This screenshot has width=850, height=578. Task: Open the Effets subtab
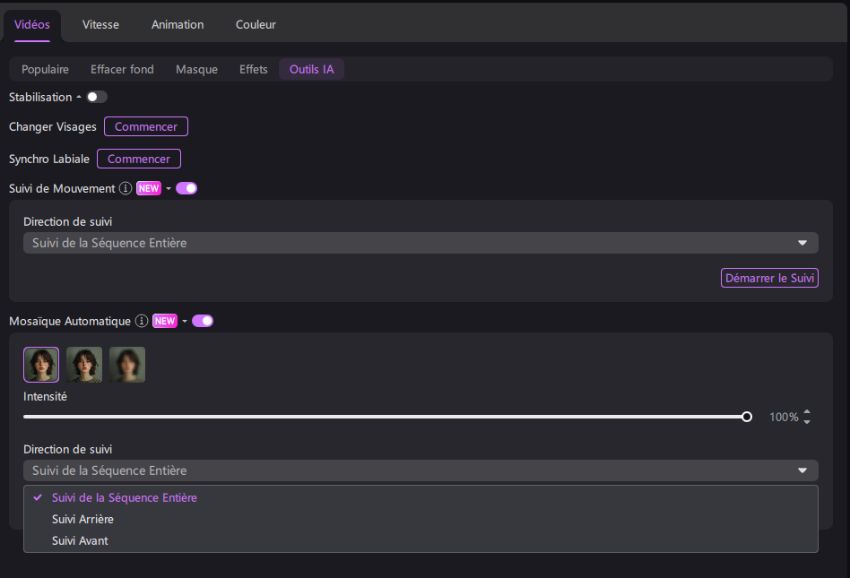[x=253, y=69]
